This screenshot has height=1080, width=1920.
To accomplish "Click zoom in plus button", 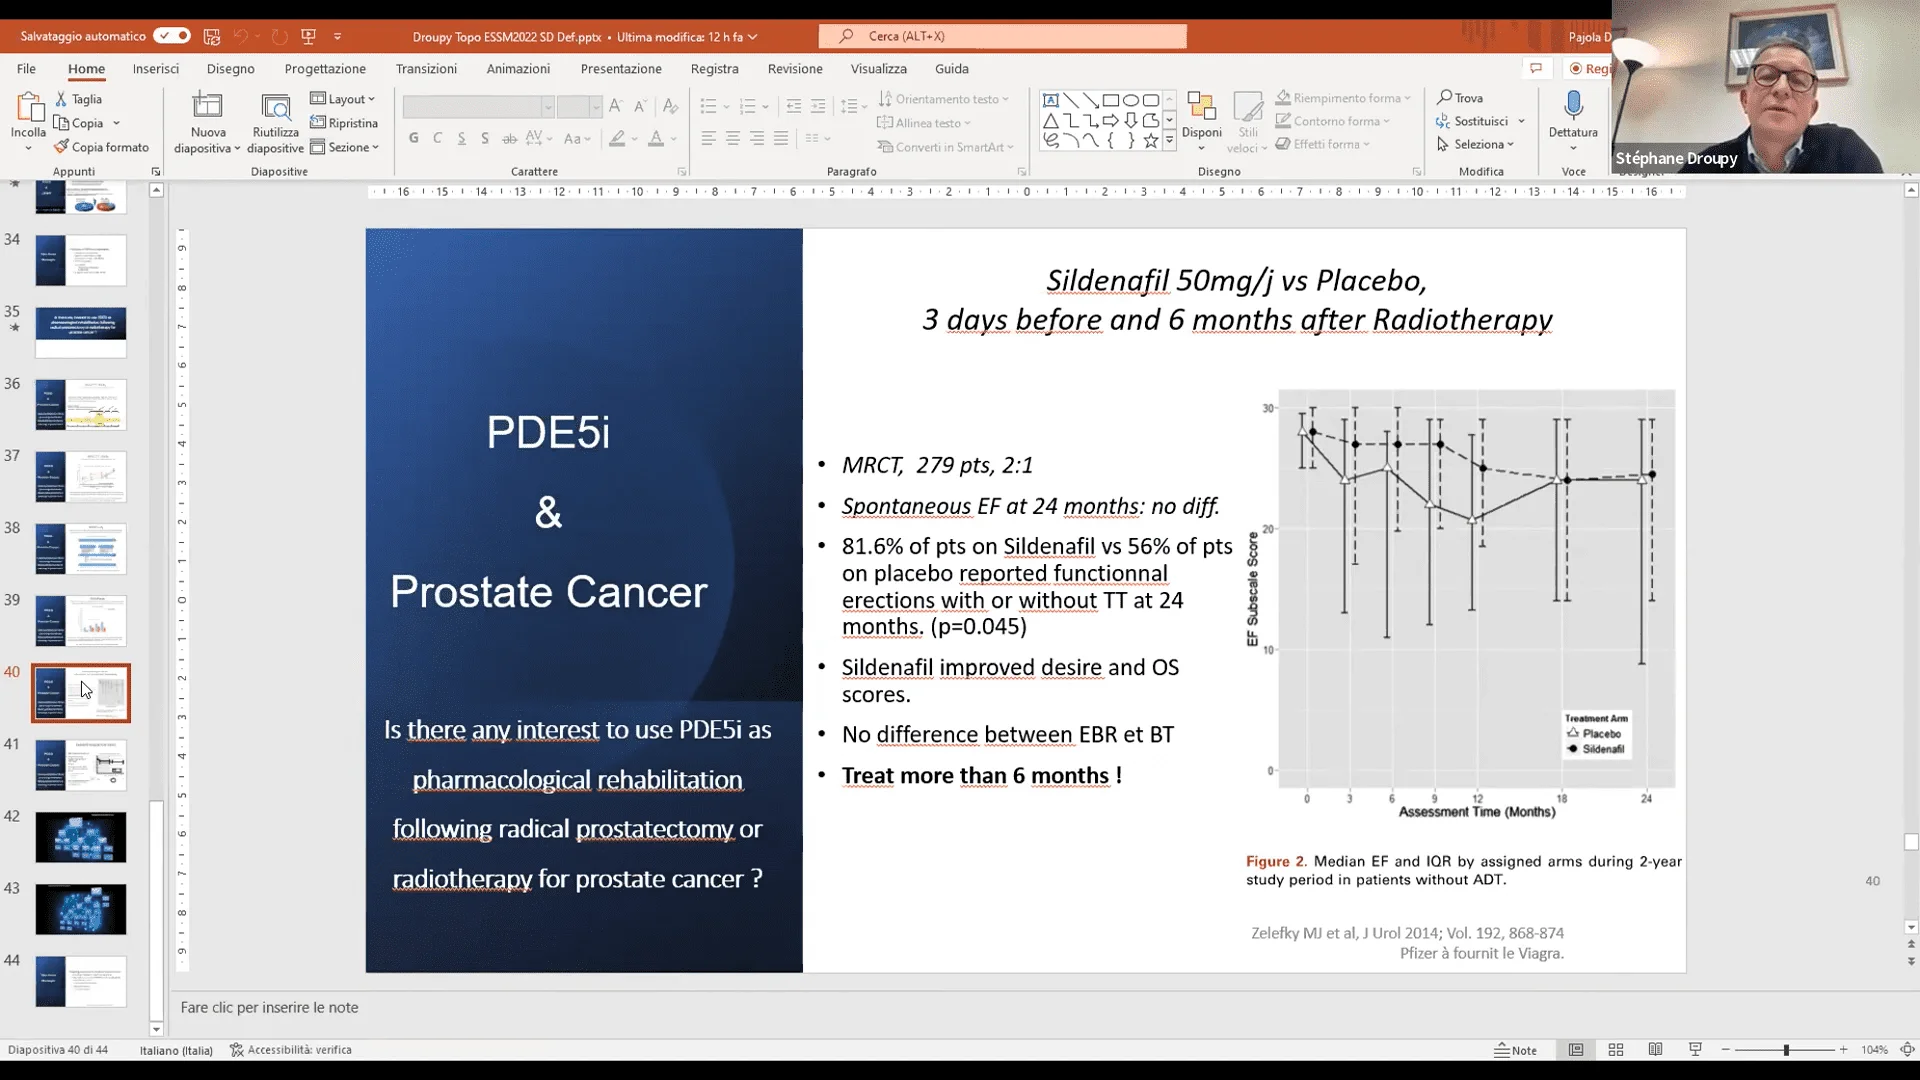I will 1843,1050.
